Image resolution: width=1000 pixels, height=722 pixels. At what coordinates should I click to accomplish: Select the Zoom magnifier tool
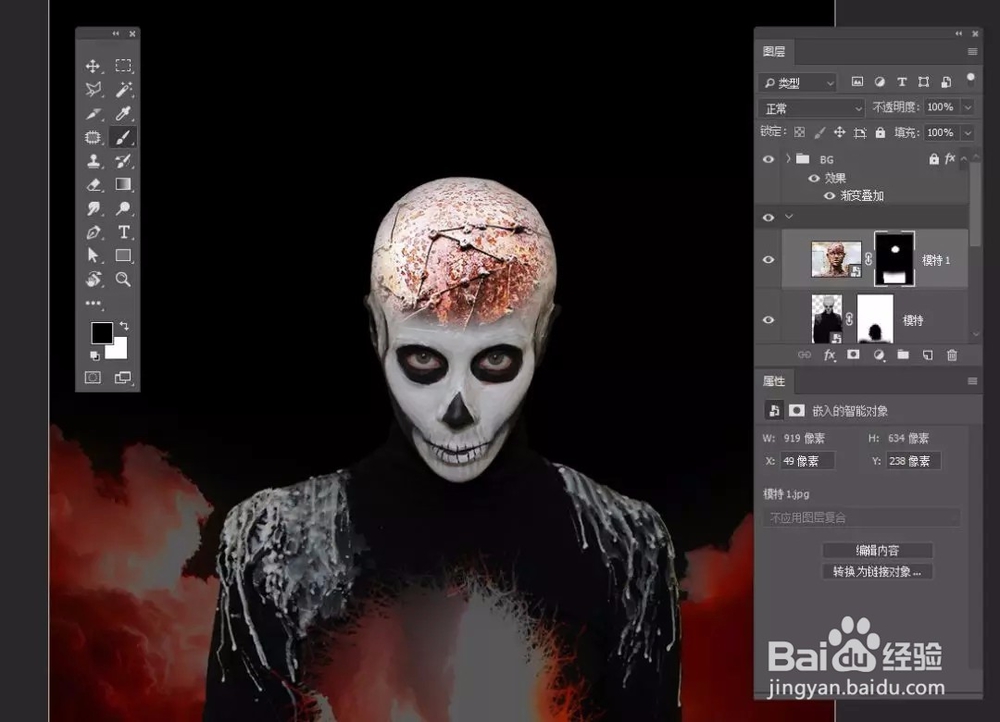tap(123, 279)
